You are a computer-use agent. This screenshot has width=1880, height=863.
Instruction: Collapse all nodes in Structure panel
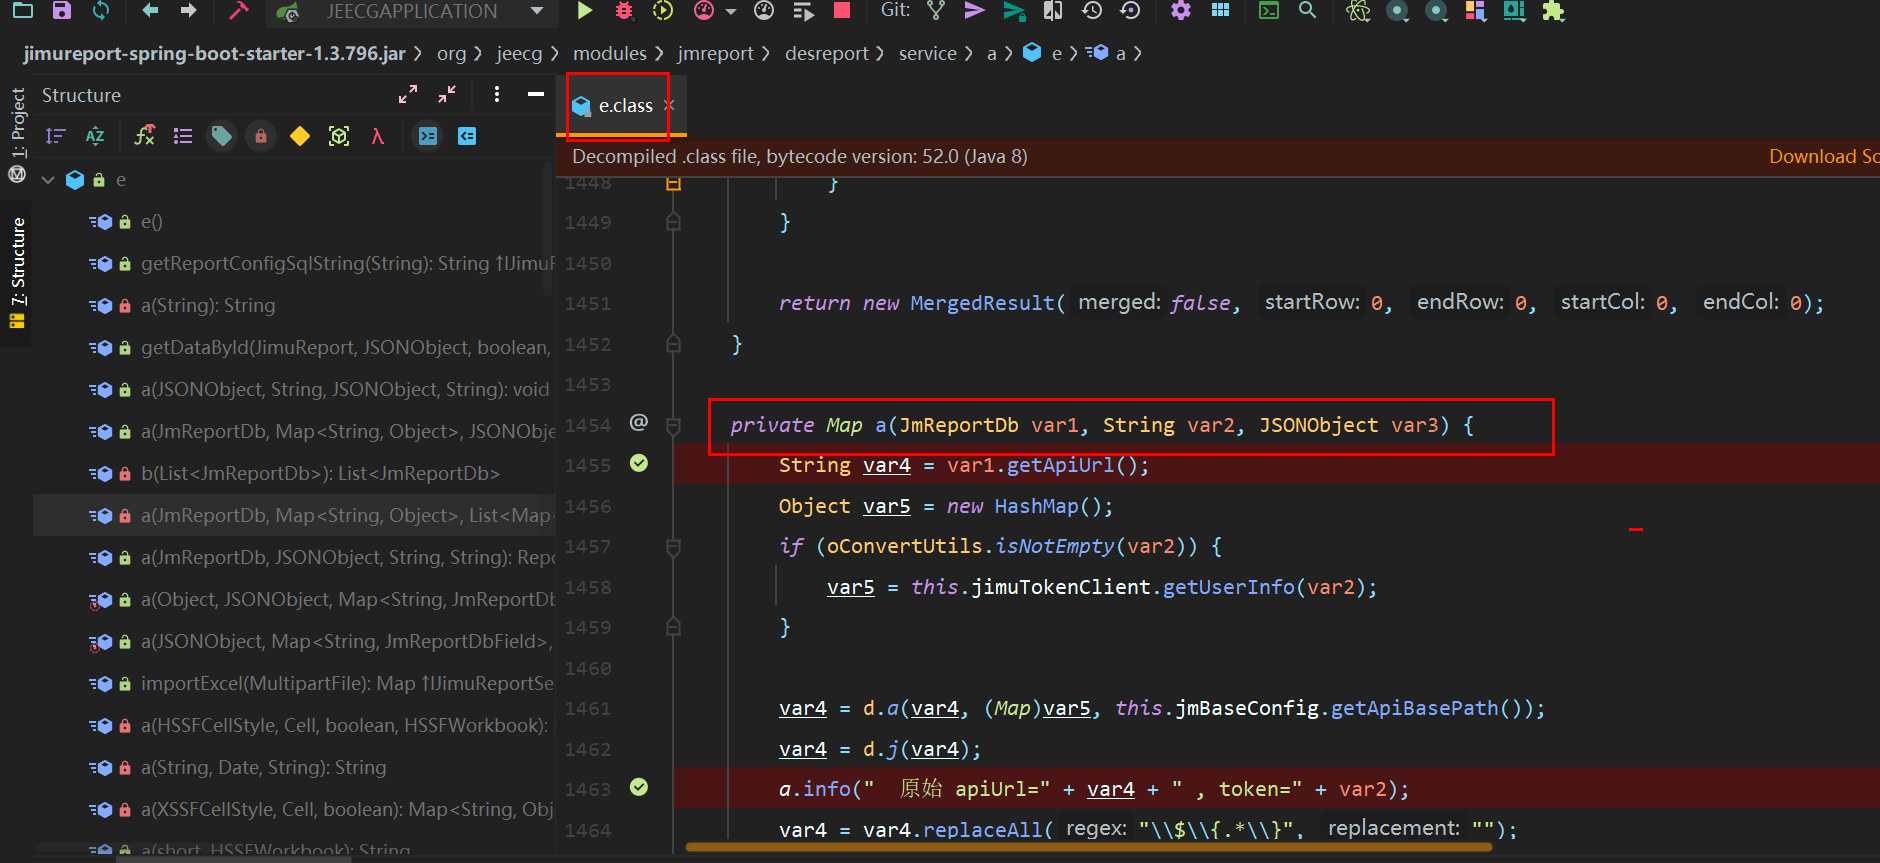click(447, 94)
